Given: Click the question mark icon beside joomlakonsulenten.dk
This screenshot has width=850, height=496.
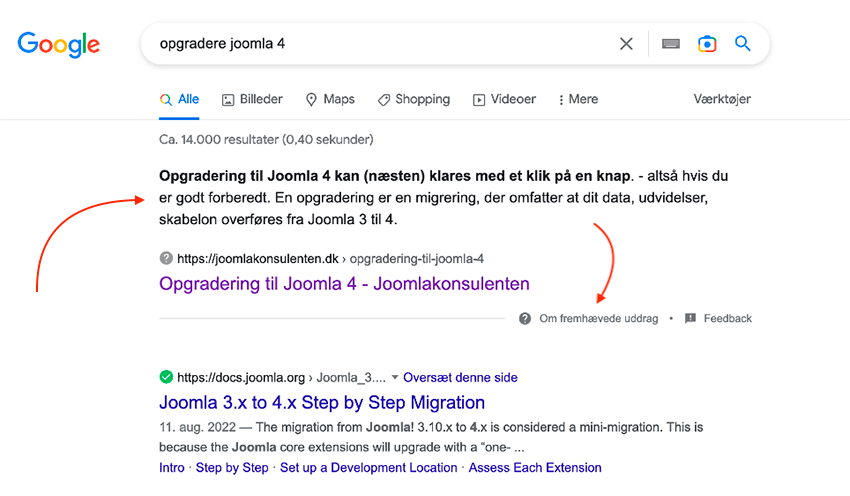Looking at the screenshot, I should tap(166, 258).
